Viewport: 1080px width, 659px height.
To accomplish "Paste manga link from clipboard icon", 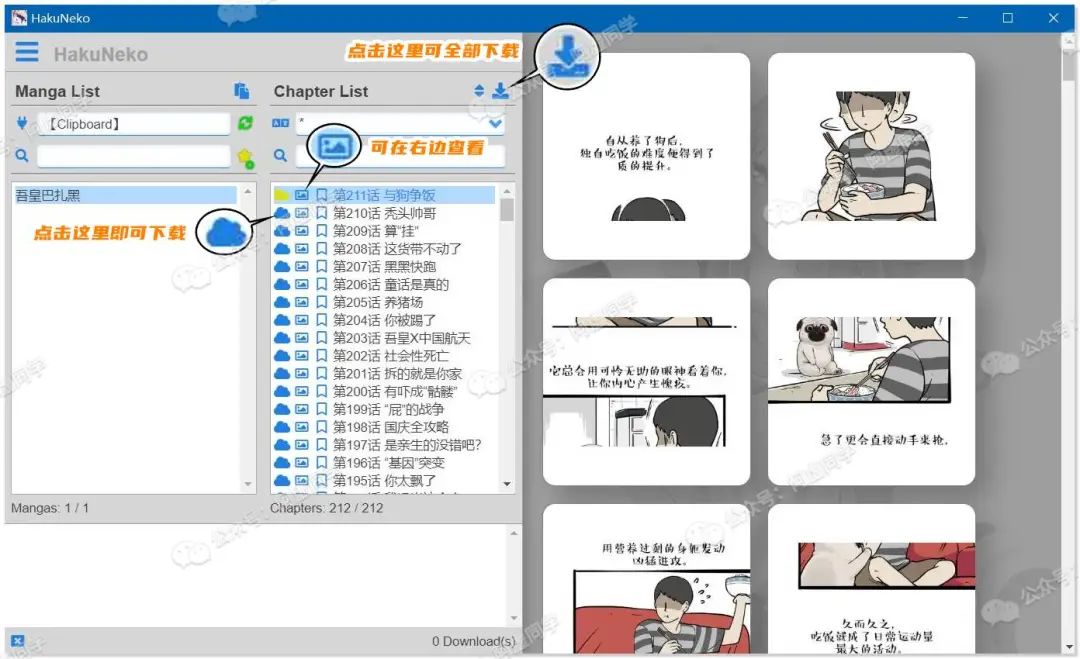I will [241, 91].
